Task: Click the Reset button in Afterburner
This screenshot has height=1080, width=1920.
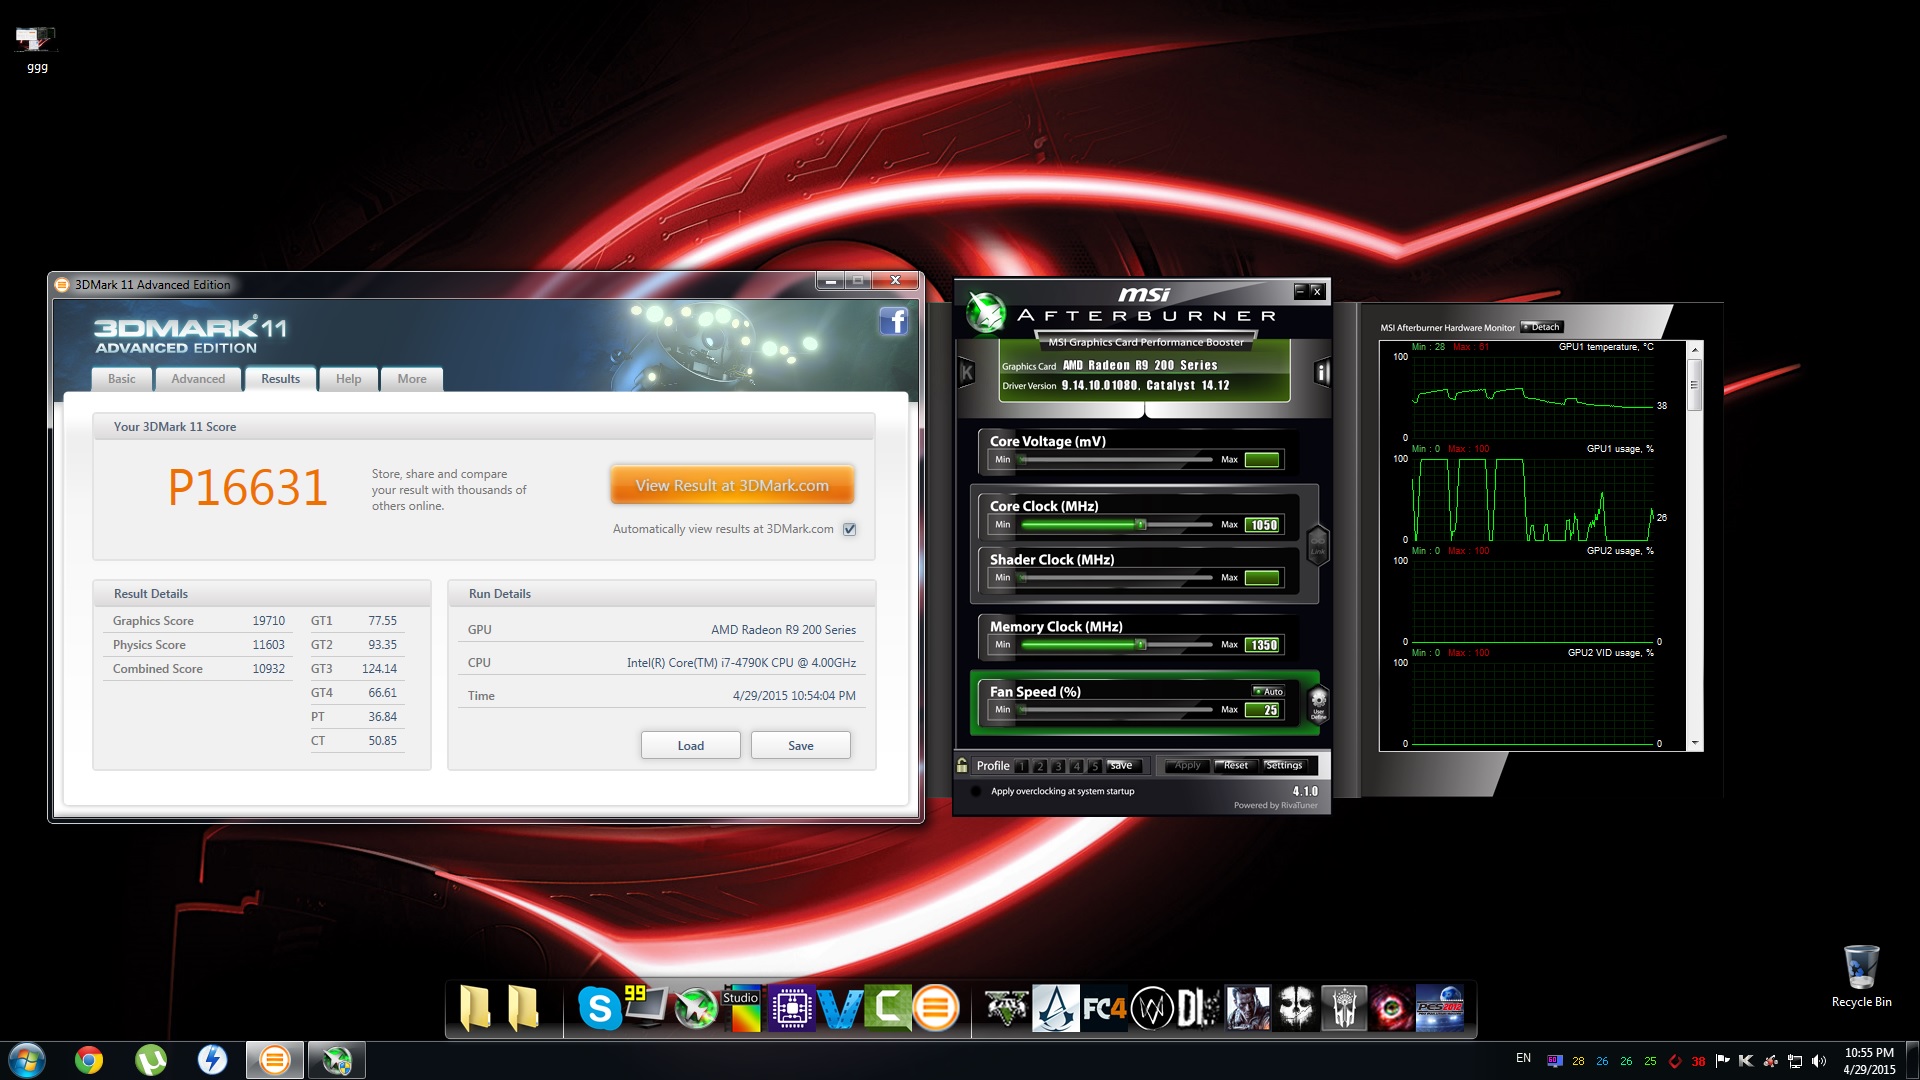Action: pyautogui.click(x=1236, y=765)
